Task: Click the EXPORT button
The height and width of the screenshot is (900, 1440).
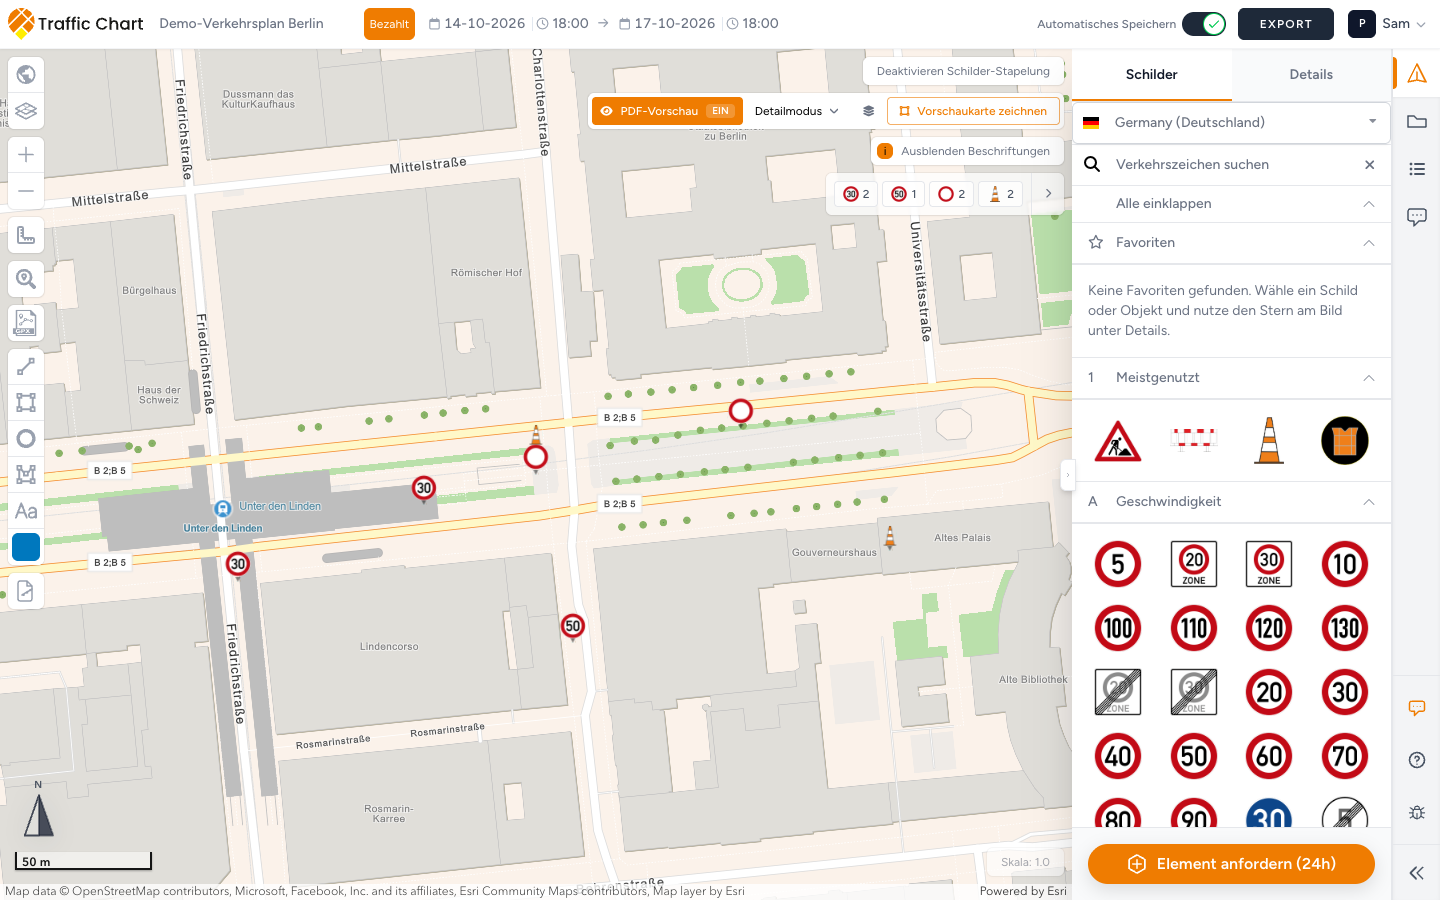Action: point(1286,24)
